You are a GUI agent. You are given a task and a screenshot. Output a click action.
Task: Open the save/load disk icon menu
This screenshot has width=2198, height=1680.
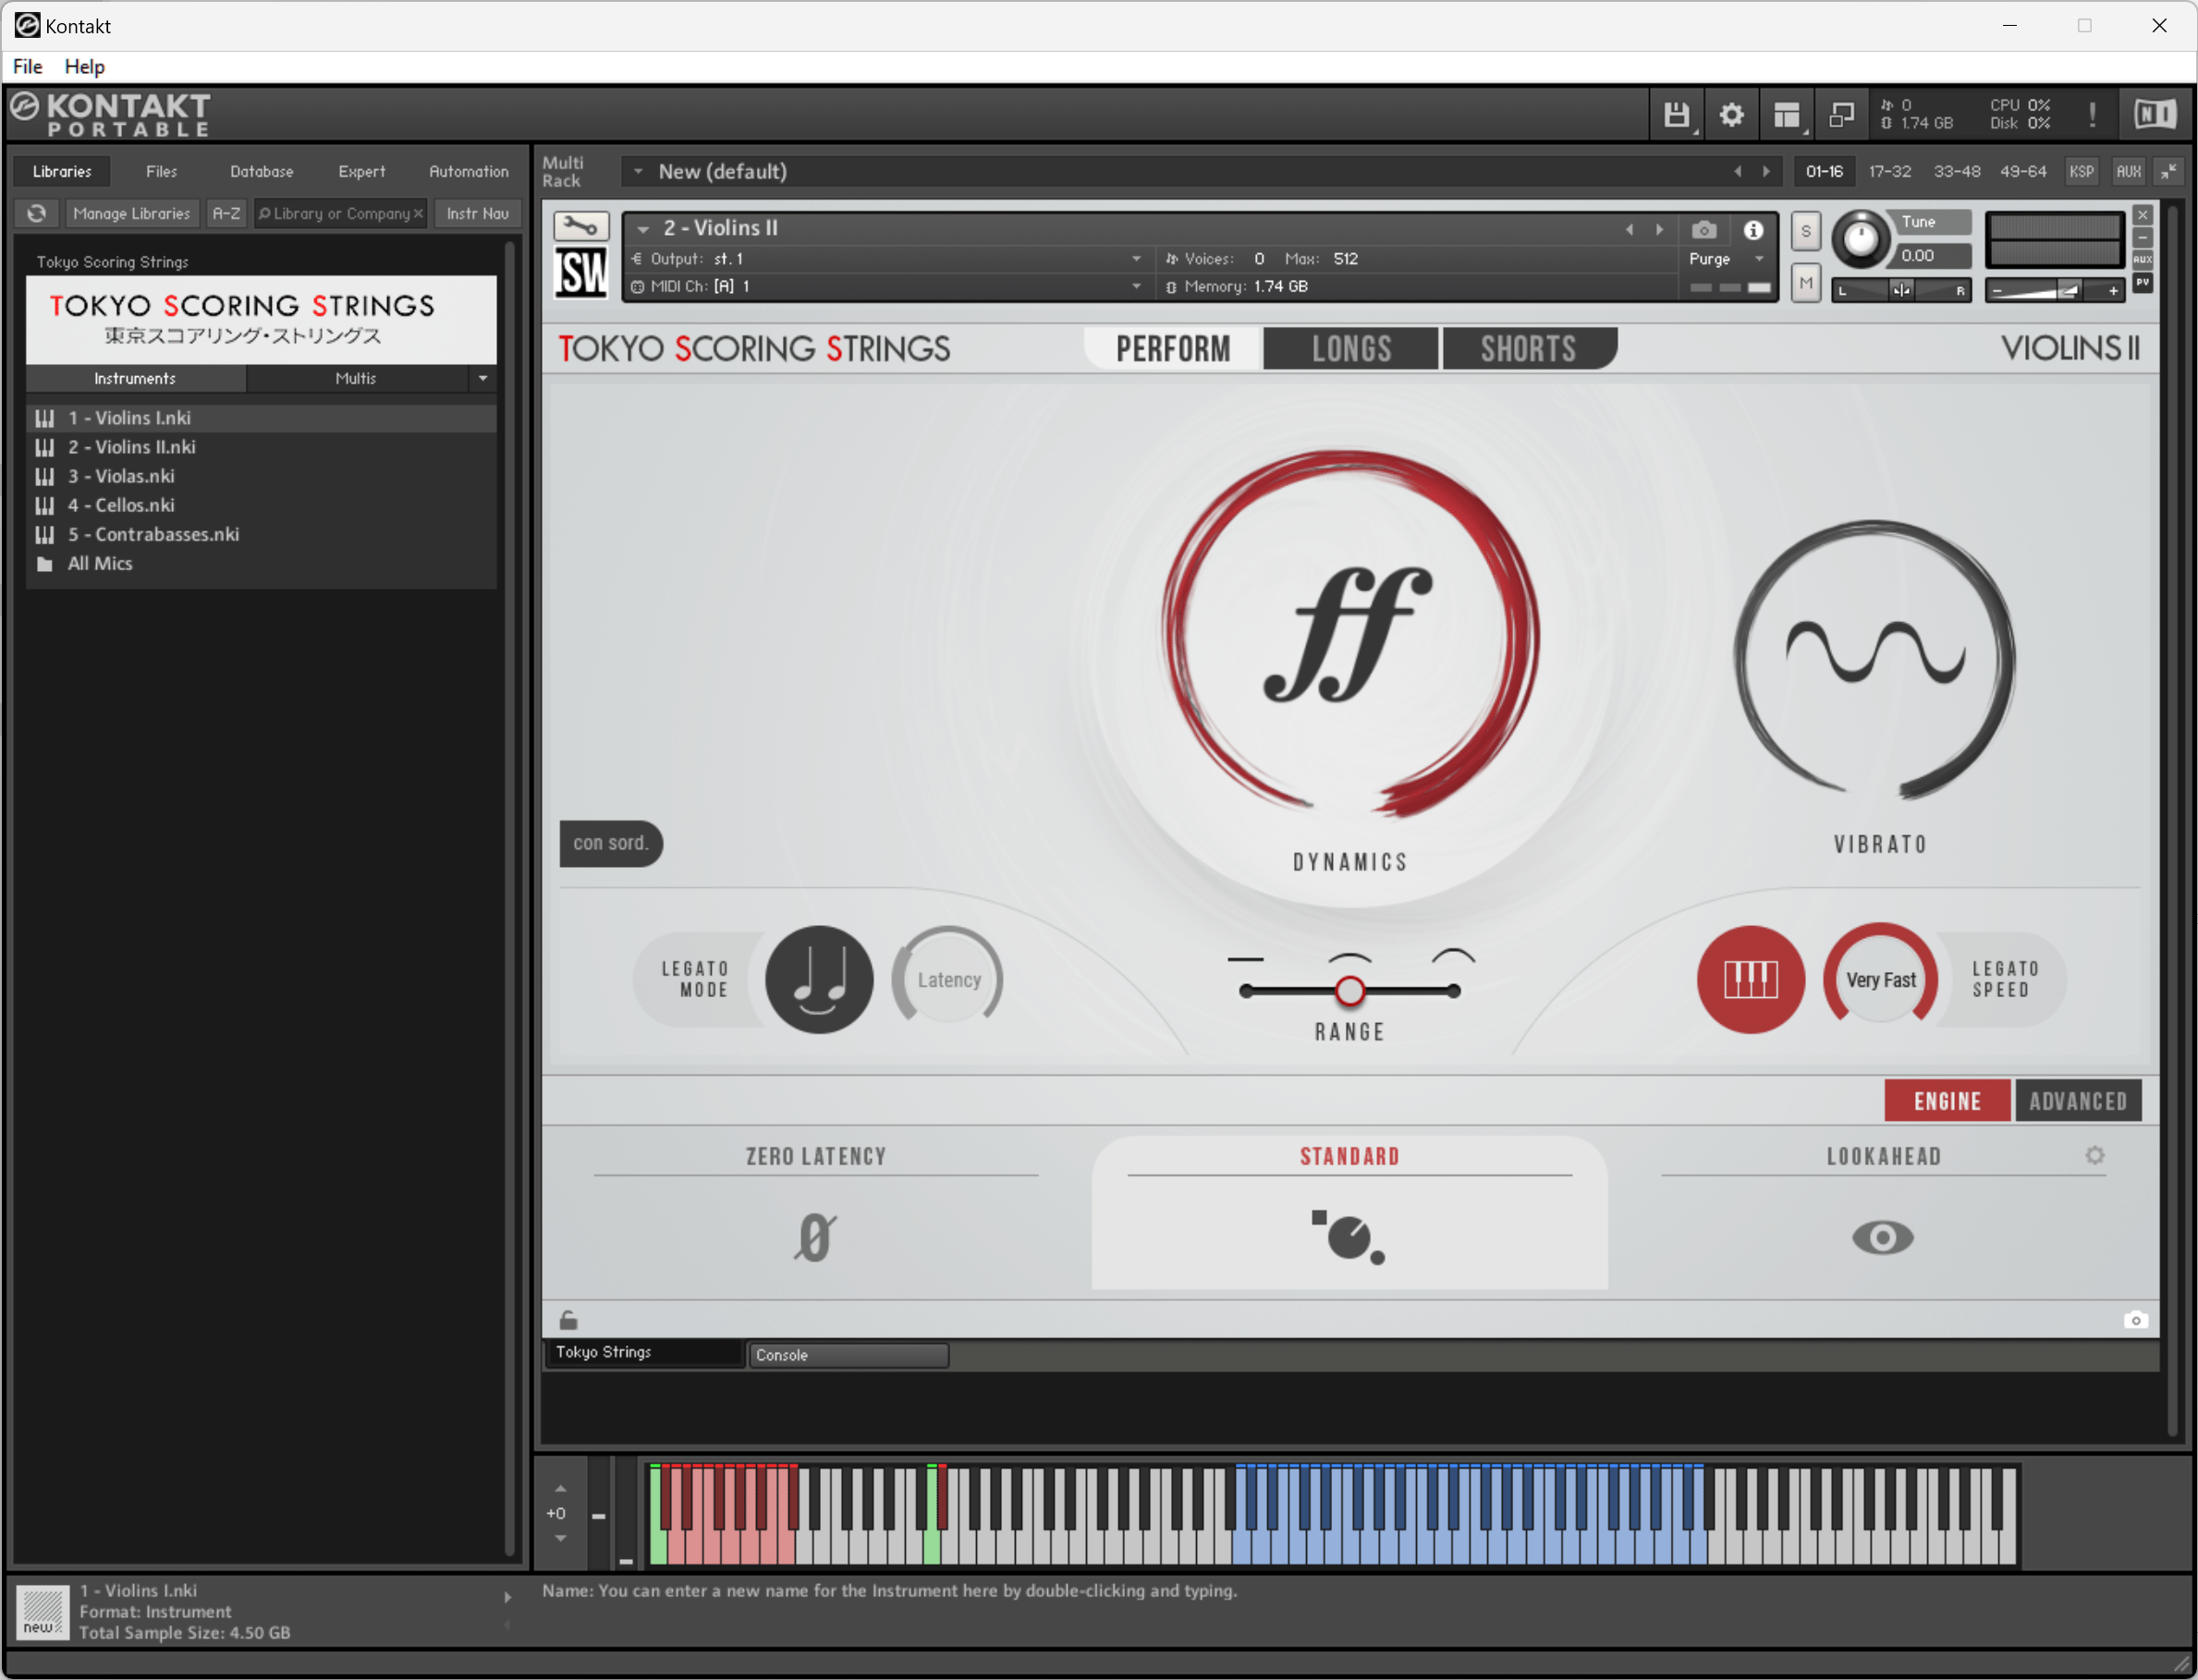(1676, 115)
